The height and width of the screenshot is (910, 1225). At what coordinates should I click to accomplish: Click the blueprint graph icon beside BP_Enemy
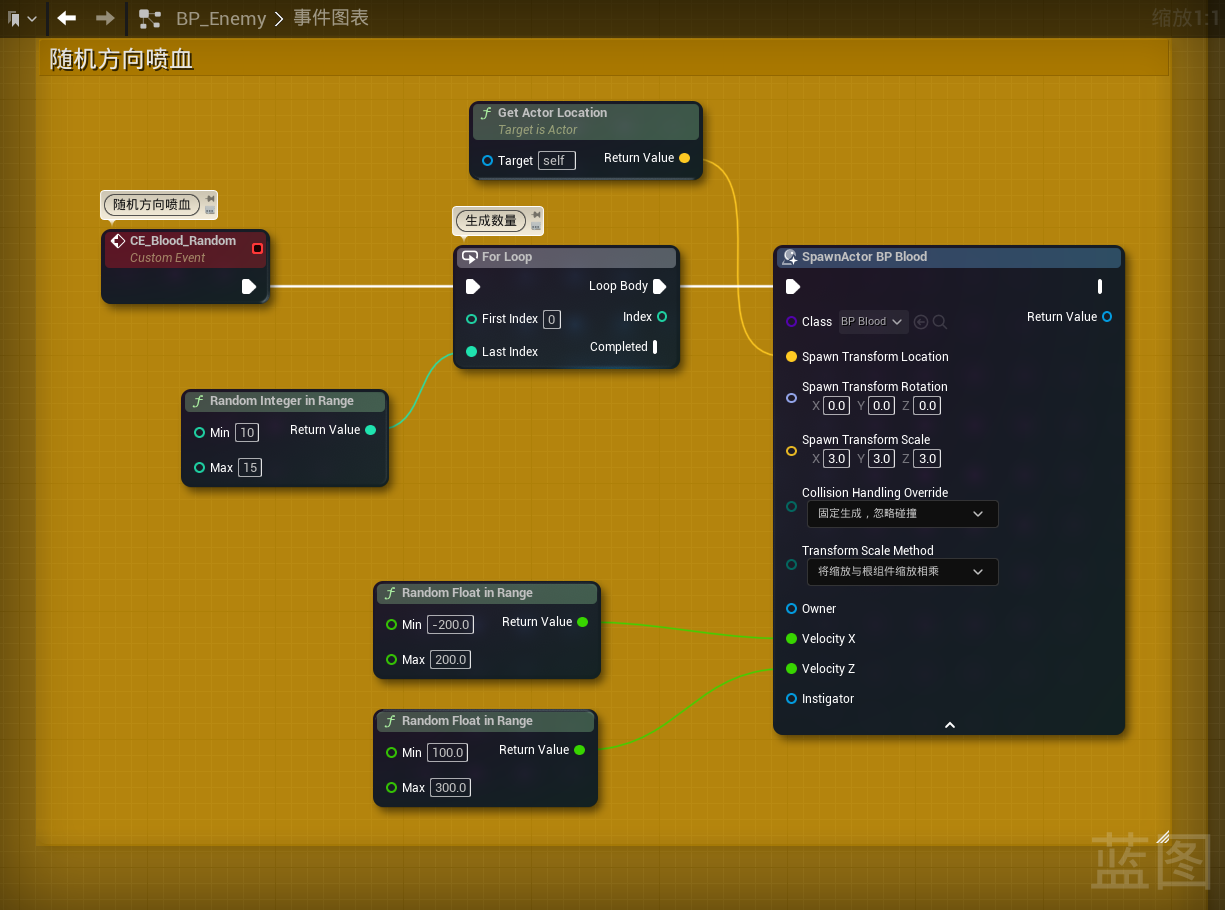click(150, 18)
